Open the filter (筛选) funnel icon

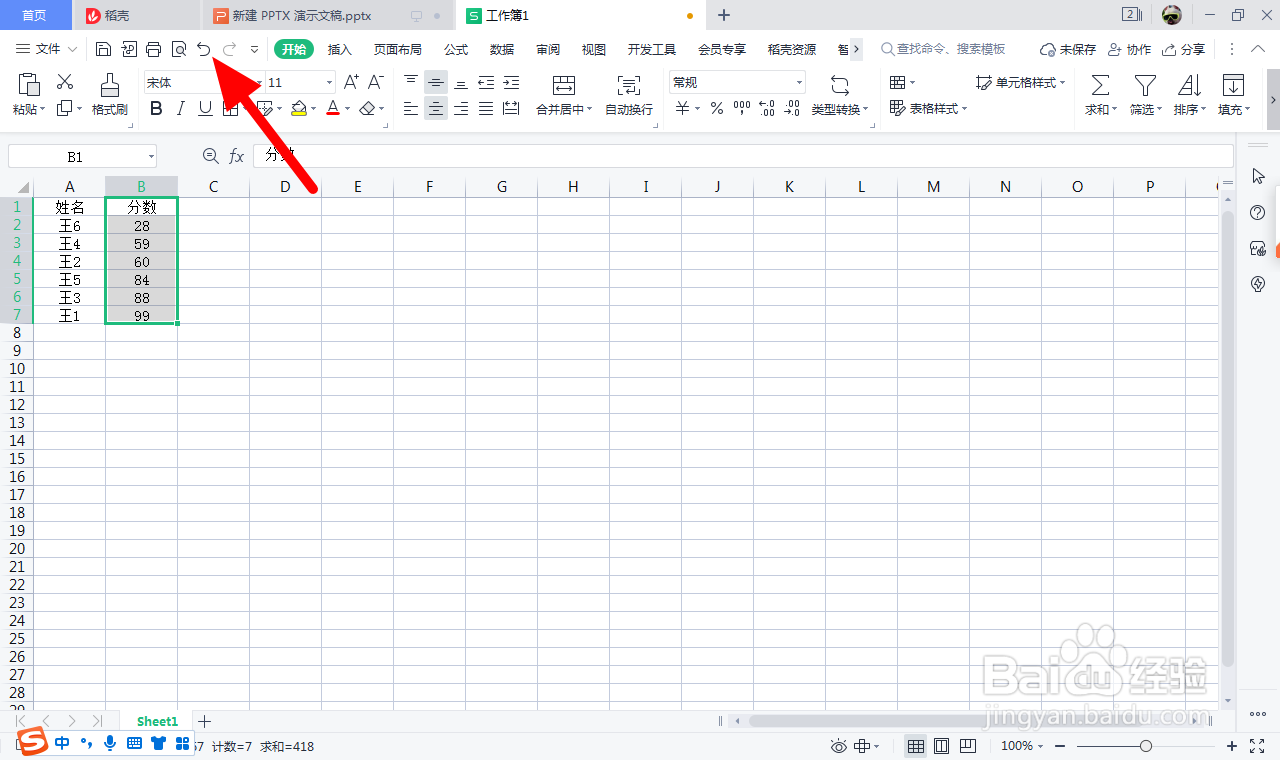(1145, 85)
